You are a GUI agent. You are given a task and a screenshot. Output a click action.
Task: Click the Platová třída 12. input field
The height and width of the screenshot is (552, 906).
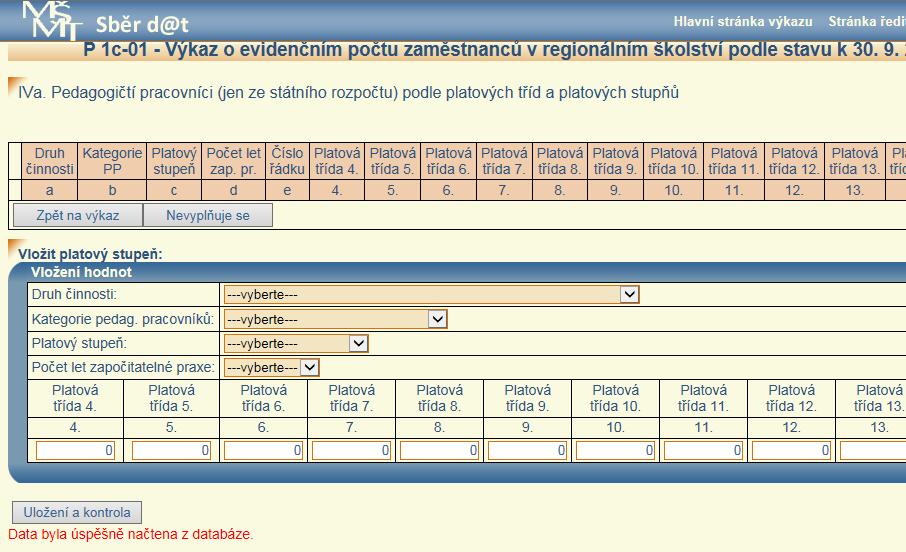[792, 450]
